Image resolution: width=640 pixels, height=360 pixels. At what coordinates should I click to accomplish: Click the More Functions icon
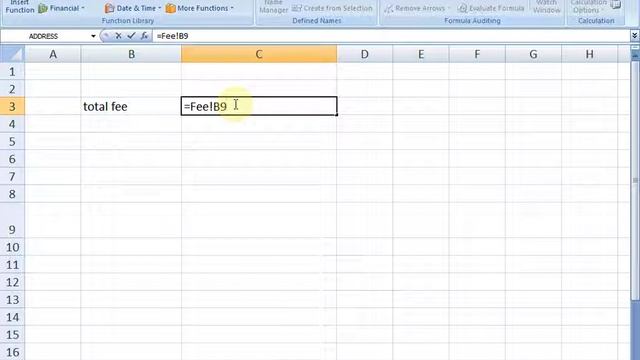click(170, 8)
